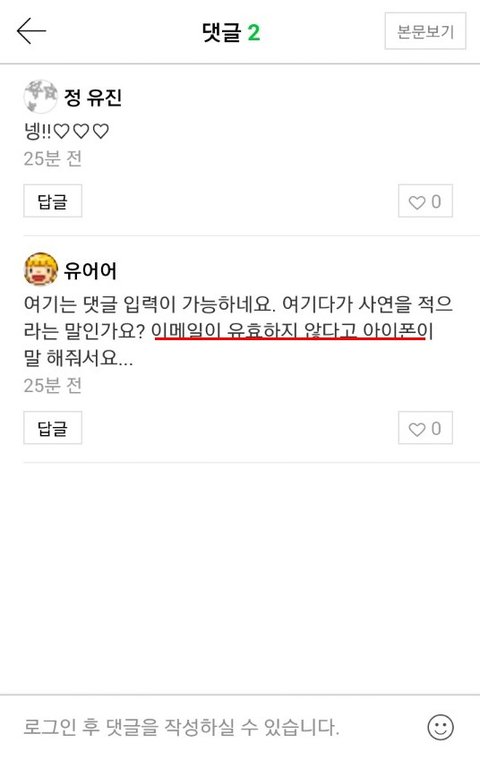Tap 유어어's cartoon face avatar

(41, 269)
